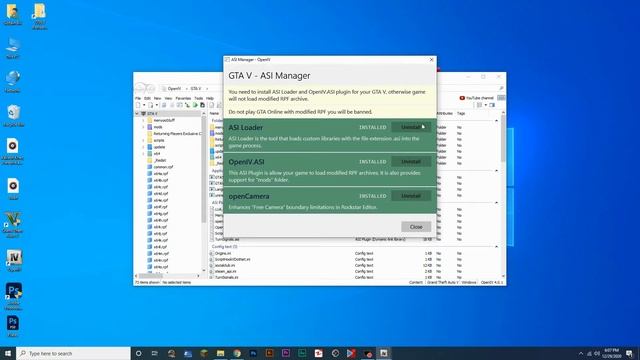Viewport: 640px width, 360px height.
Task: Open the Help menu in OpenIV
Action: 210,98
